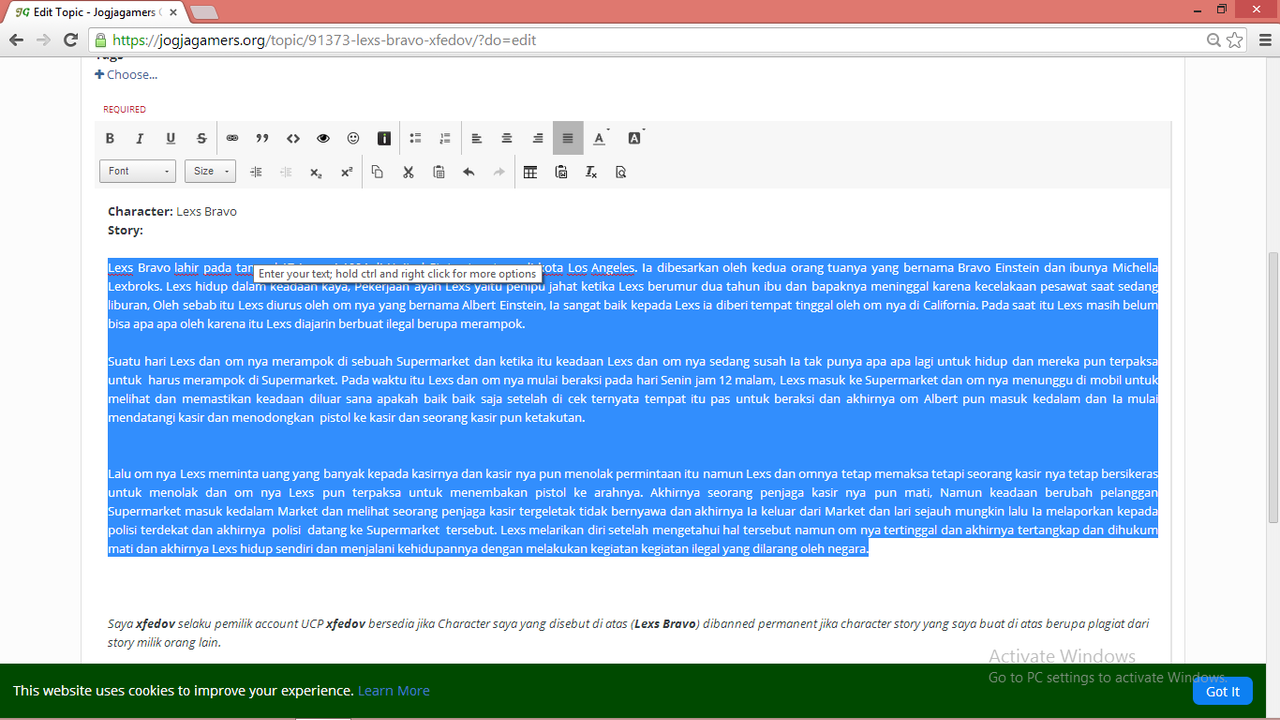
Task: Paste from clipboard icon
Action: 438,172
